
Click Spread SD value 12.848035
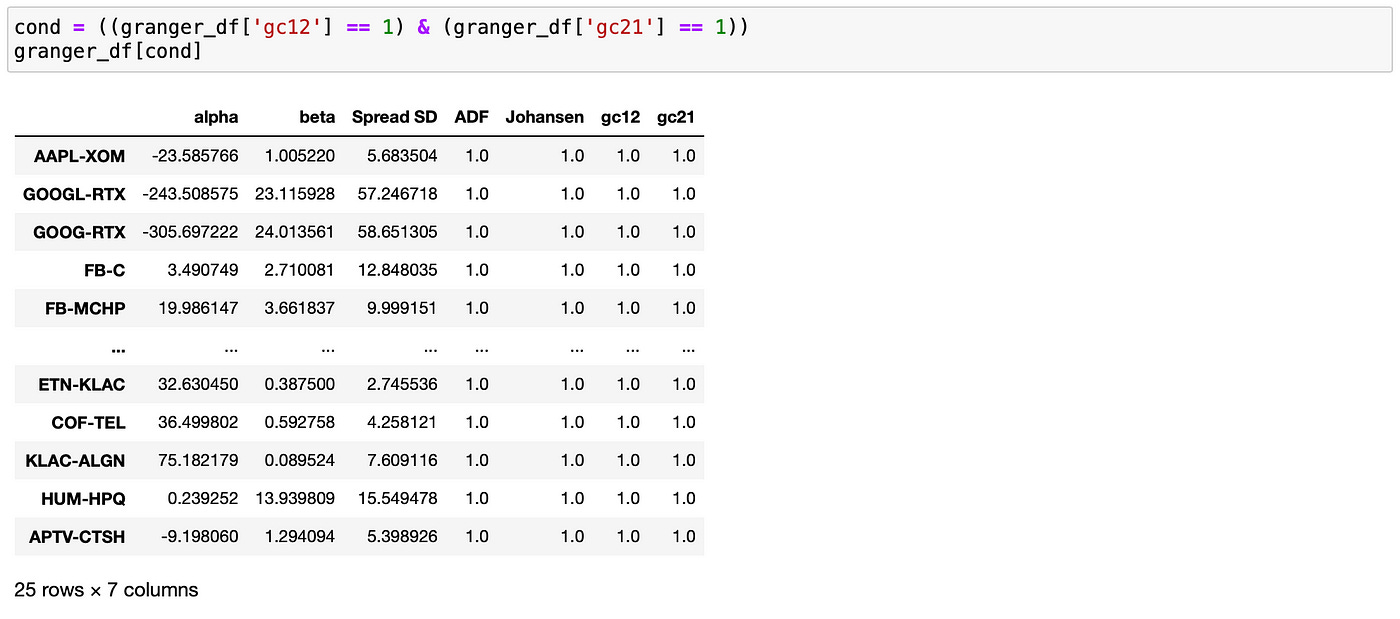coord(397,270)
